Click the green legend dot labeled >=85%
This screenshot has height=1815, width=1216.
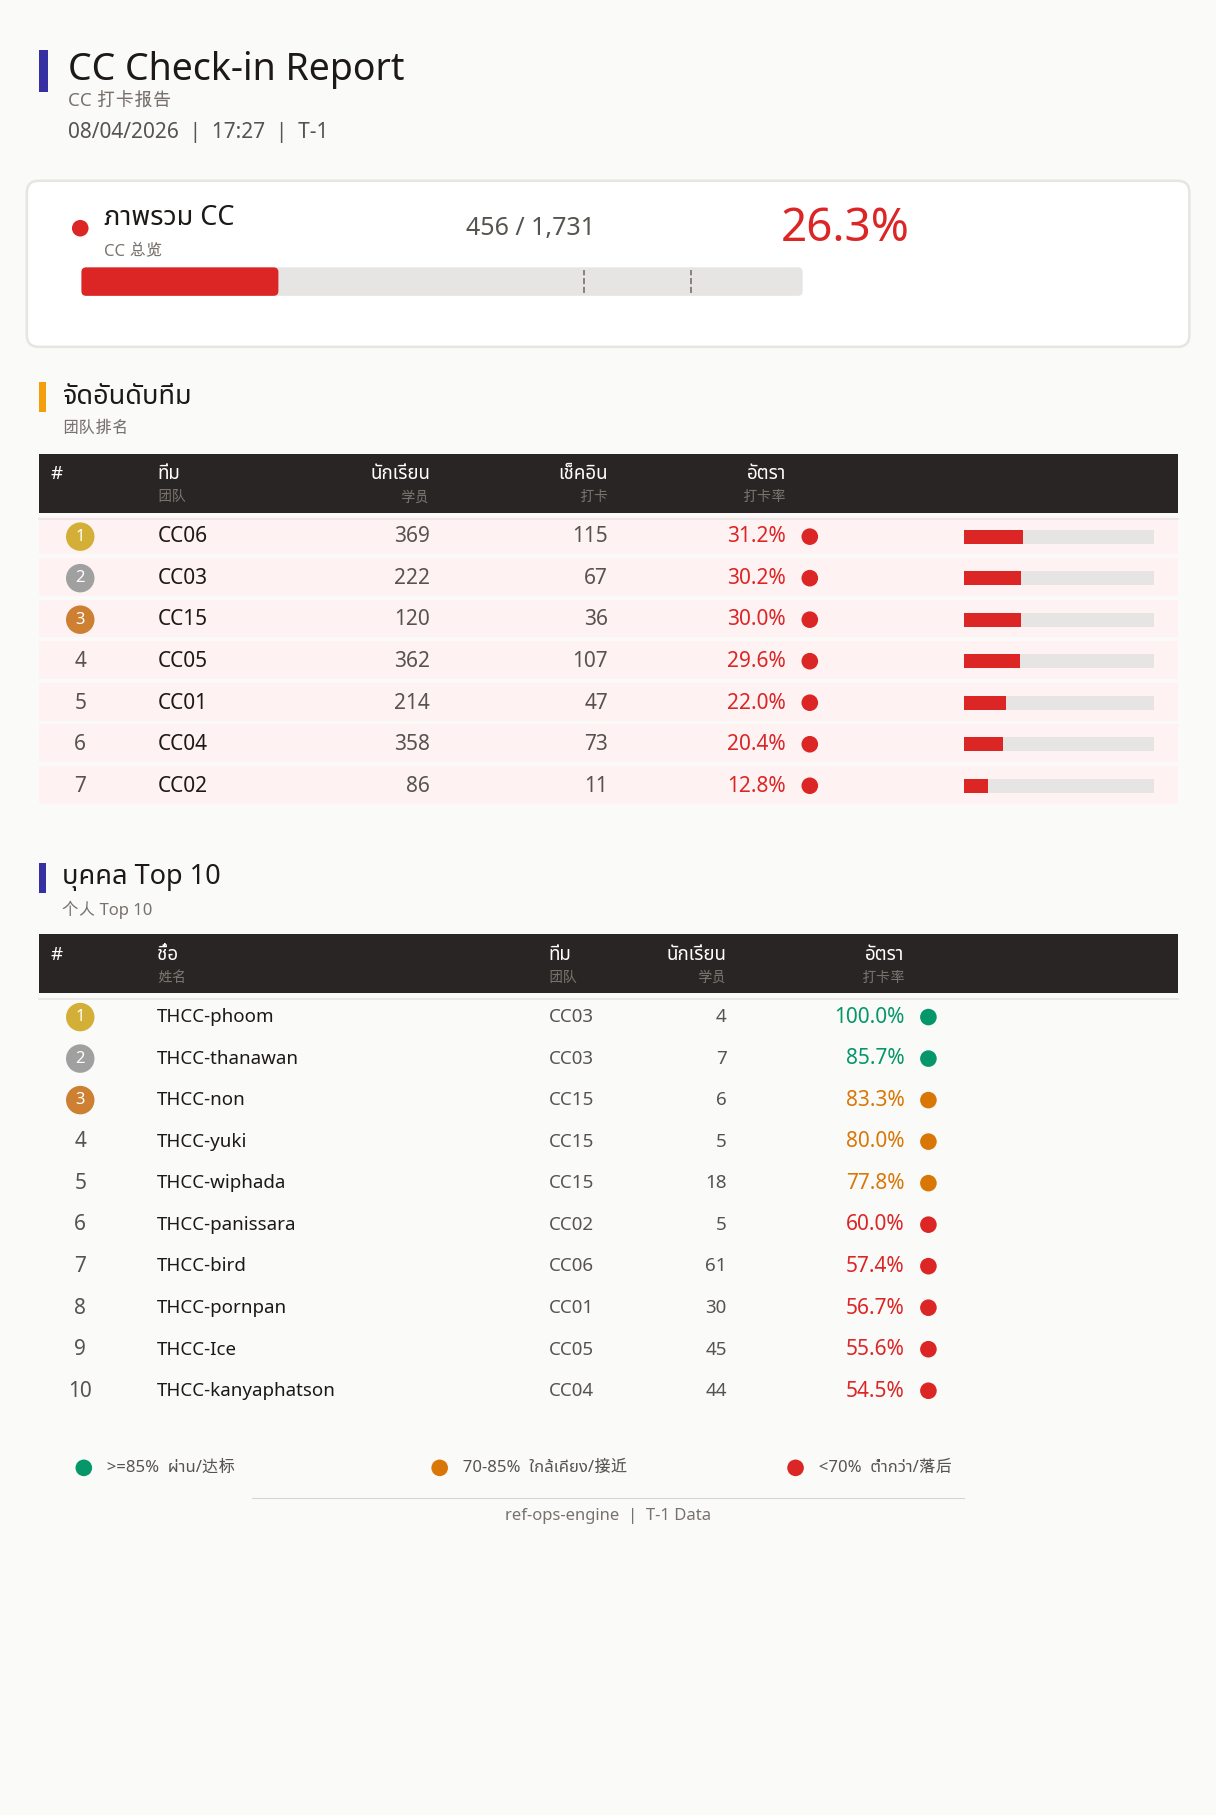(84, 1467)
